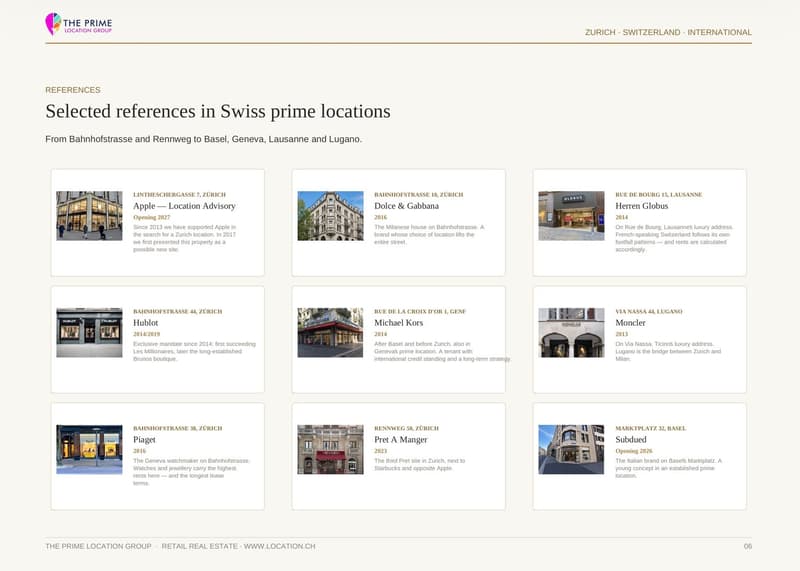
Task: Select the 'Piaget' card title
Action: tap(144, 440)
